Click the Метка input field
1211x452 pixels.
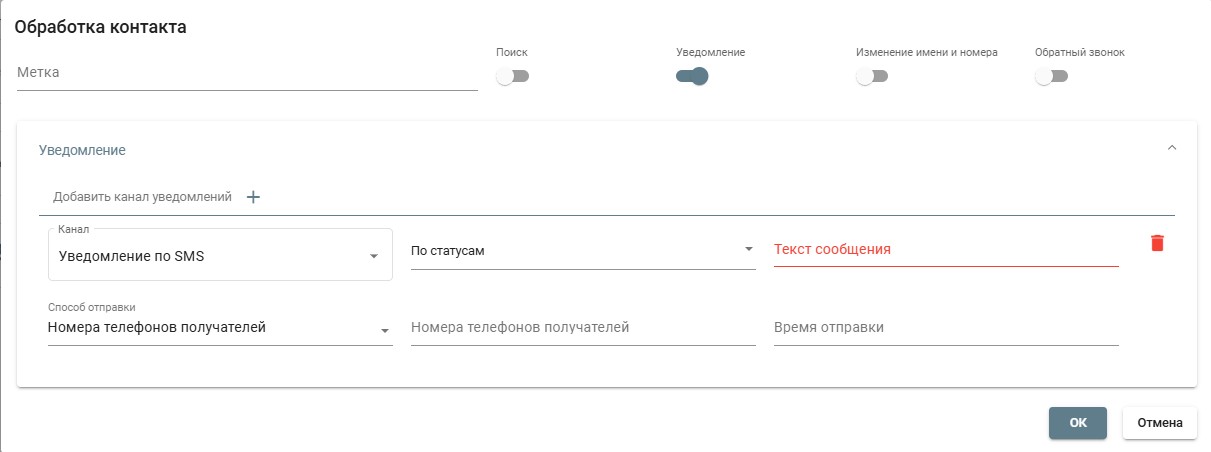pyautogui.click(x=247, y=73)
